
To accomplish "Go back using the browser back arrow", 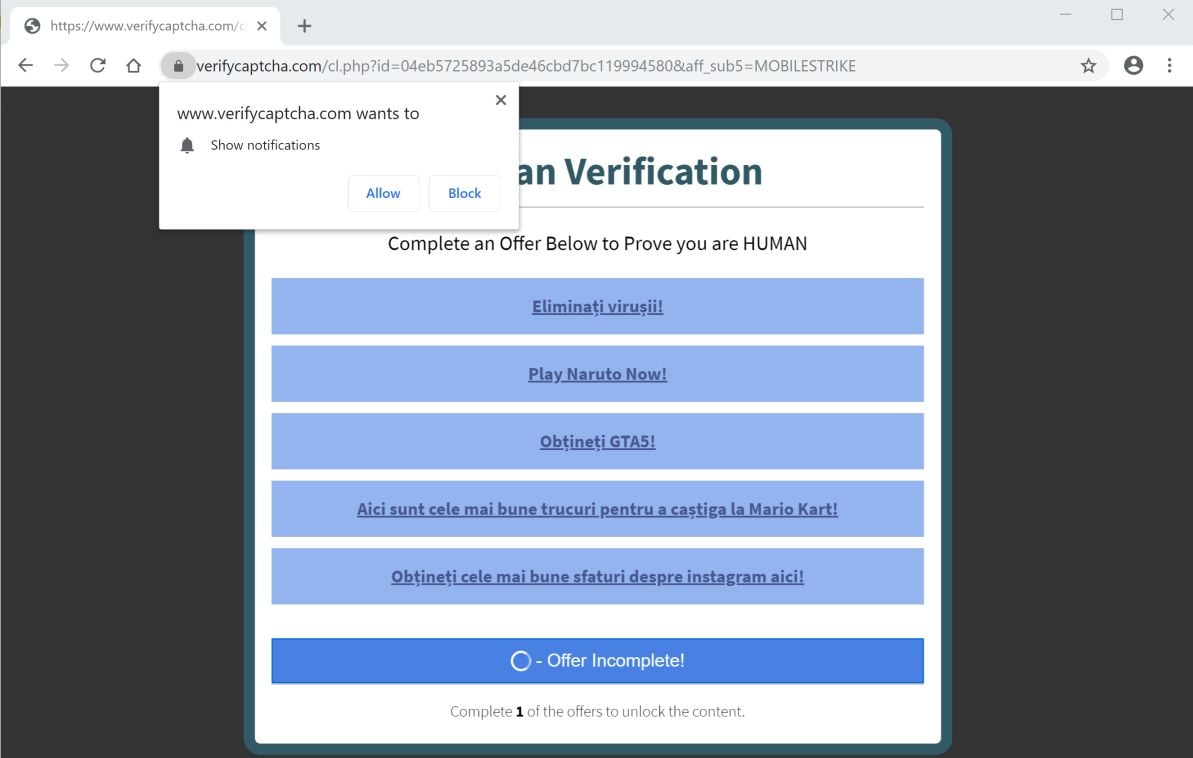I will click(25, 65).
